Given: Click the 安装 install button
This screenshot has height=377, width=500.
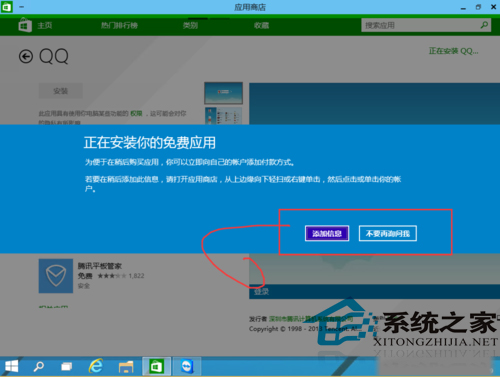Looking at the screenshot, I should [x=61, y=91].
